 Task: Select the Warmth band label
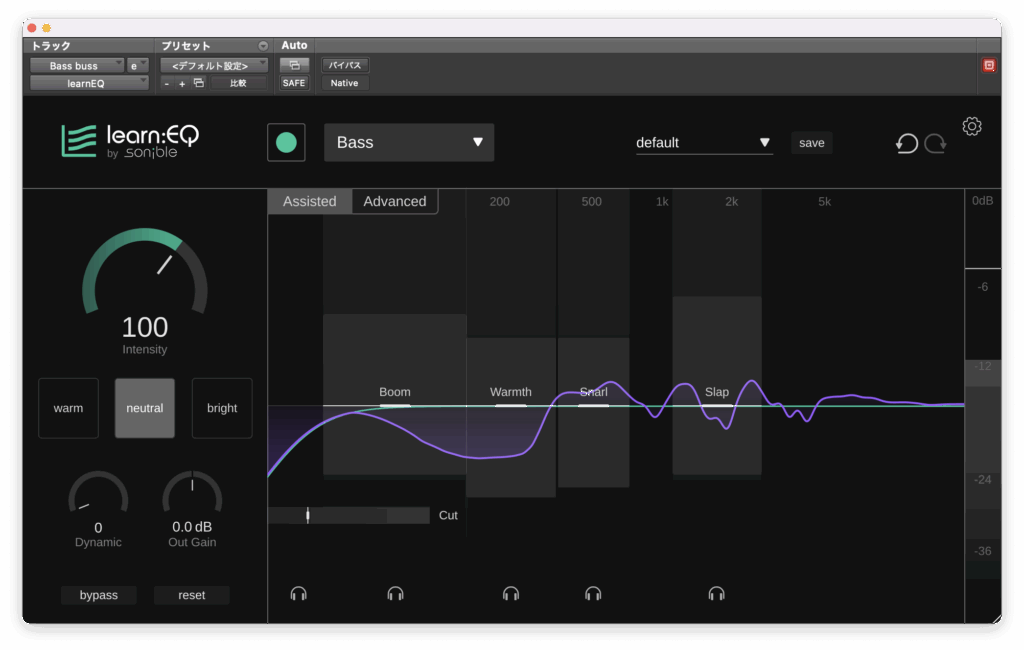click(511, 392)
